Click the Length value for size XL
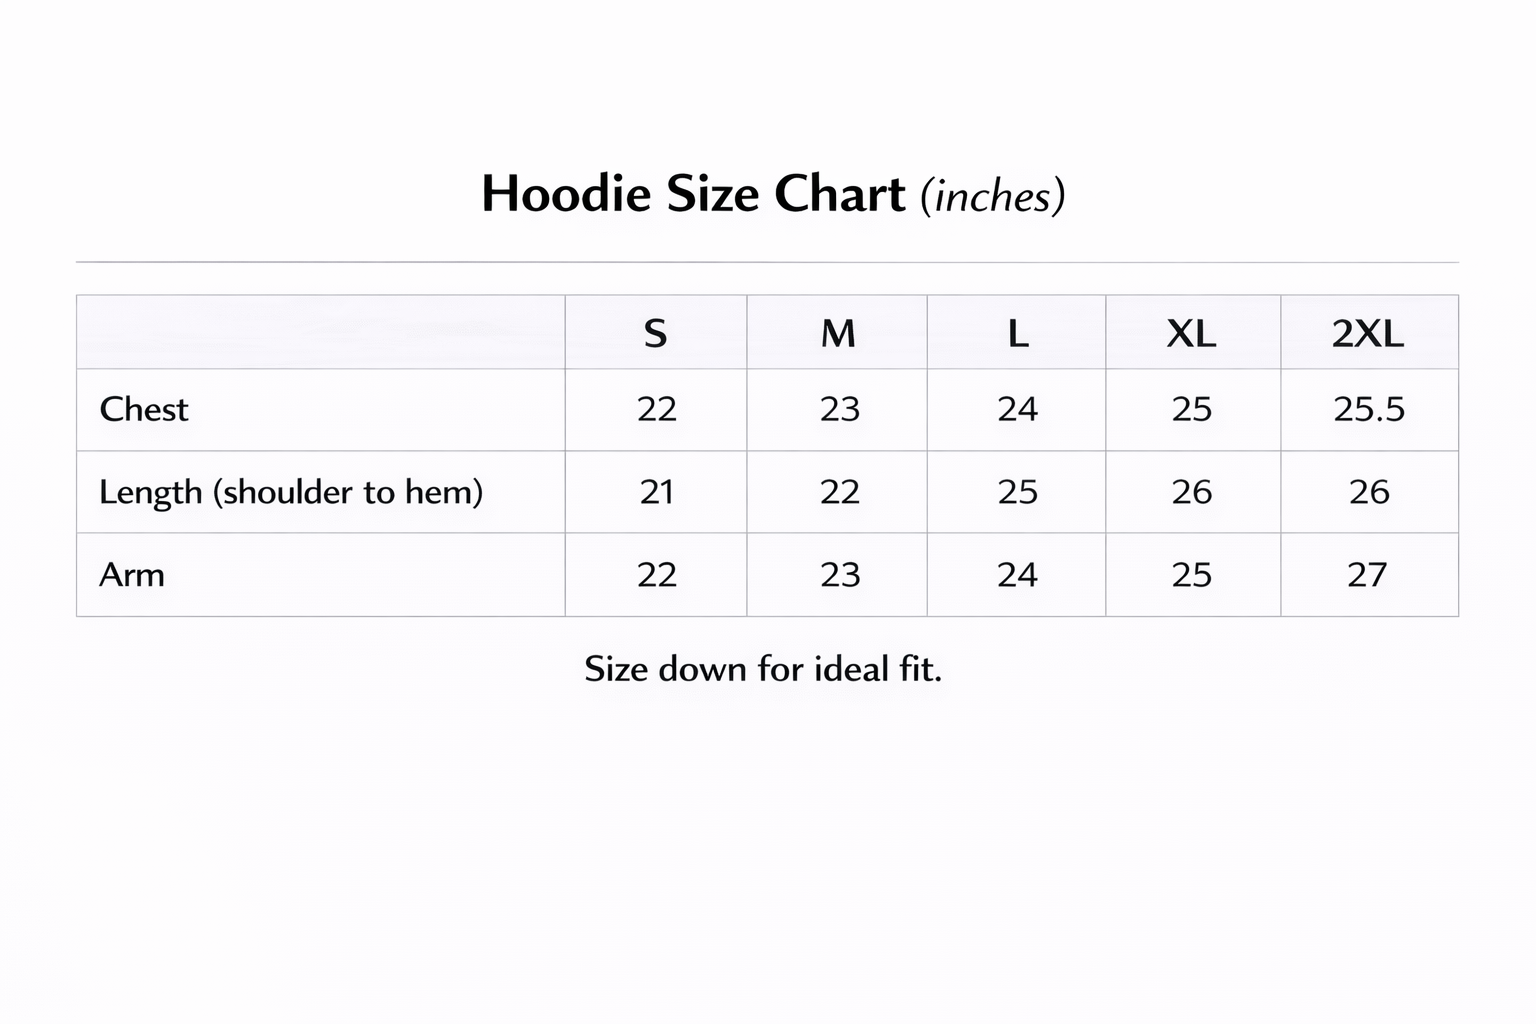Screen dimensions: 1536x1024 (x=1192, y=492)
